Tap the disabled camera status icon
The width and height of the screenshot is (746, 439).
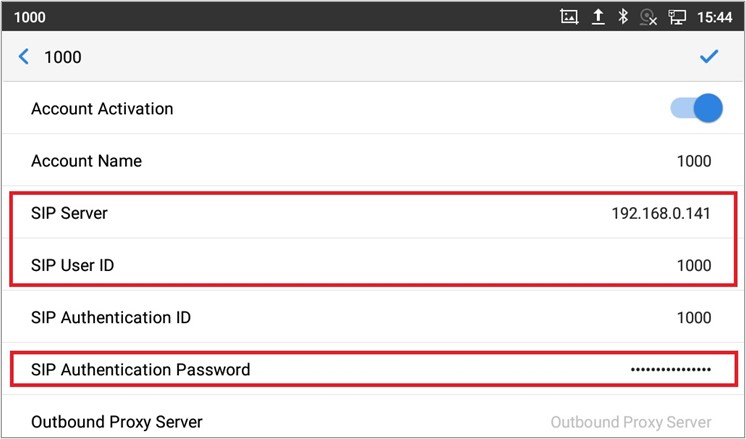click(648, 17)
